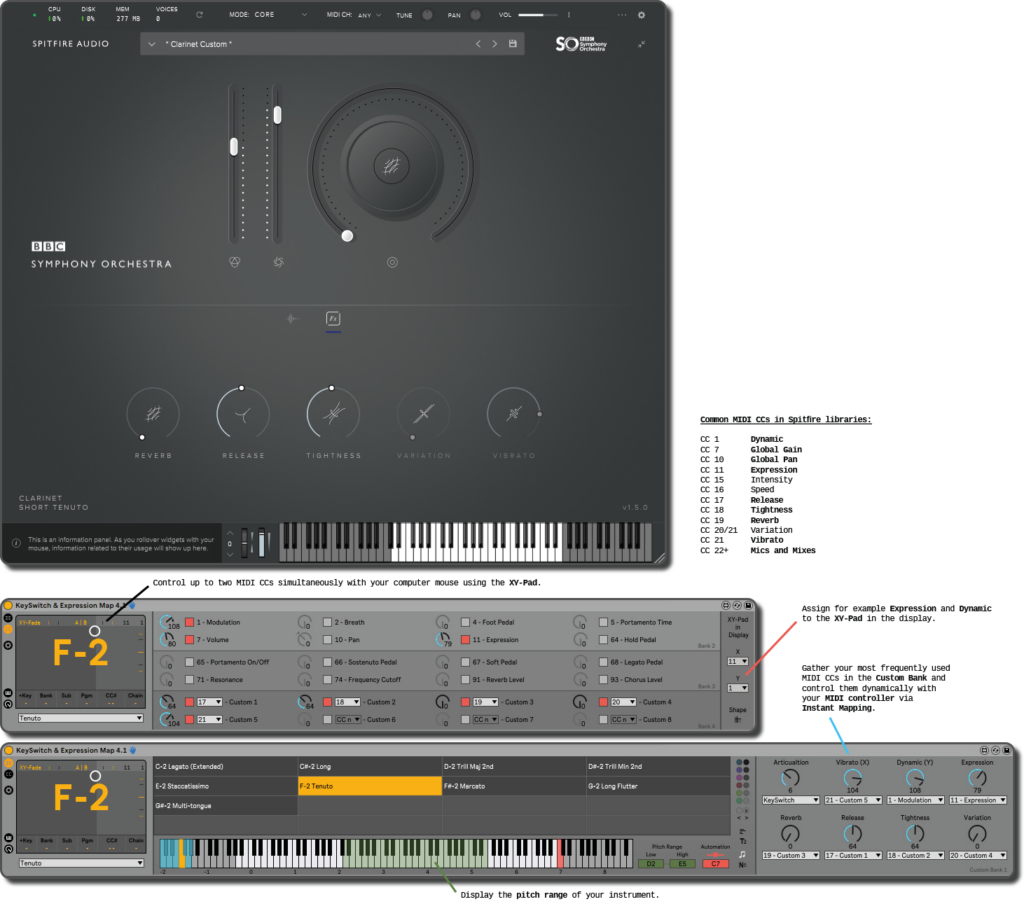The width and height of the screenshot is (1024, 904).
Task: Click the Release knob
Action: tap(243, 413)
